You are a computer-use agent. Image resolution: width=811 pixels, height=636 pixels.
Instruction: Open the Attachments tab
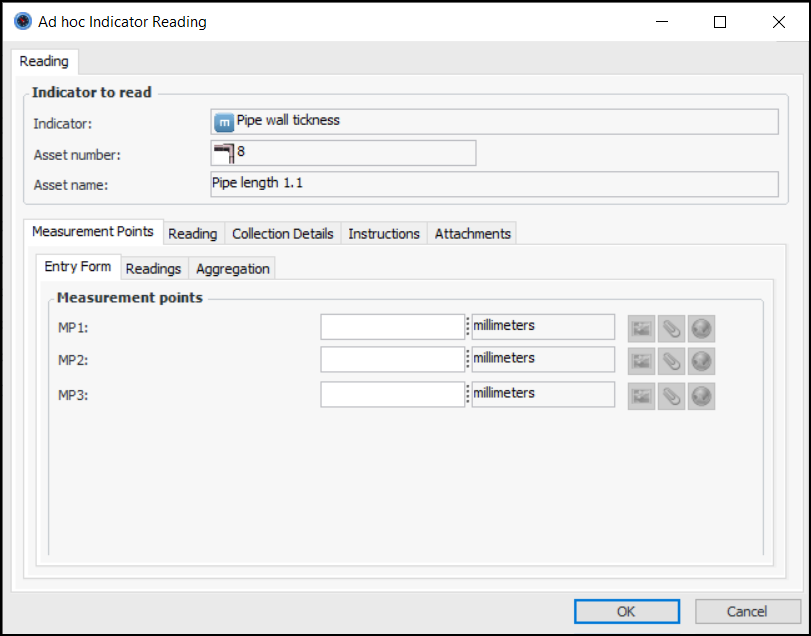(472, 233)
